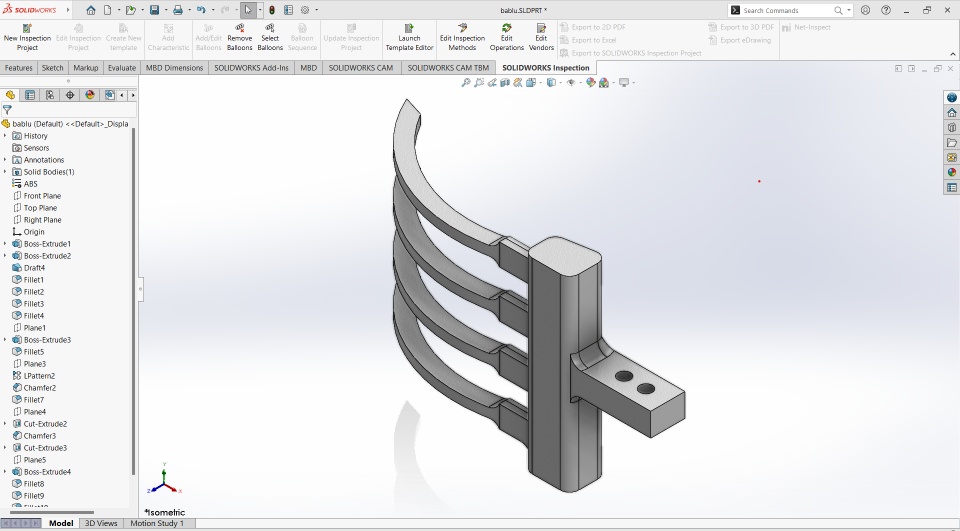Switch to the MBD Dimensions tab
The width and height of the screenshot is (960, 531).
[x=174, y=68]
